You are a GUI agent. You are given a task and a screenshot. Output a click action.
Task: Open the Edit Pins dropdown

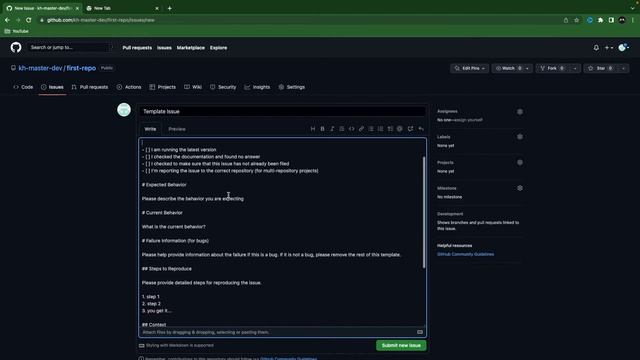click(469, 69)
